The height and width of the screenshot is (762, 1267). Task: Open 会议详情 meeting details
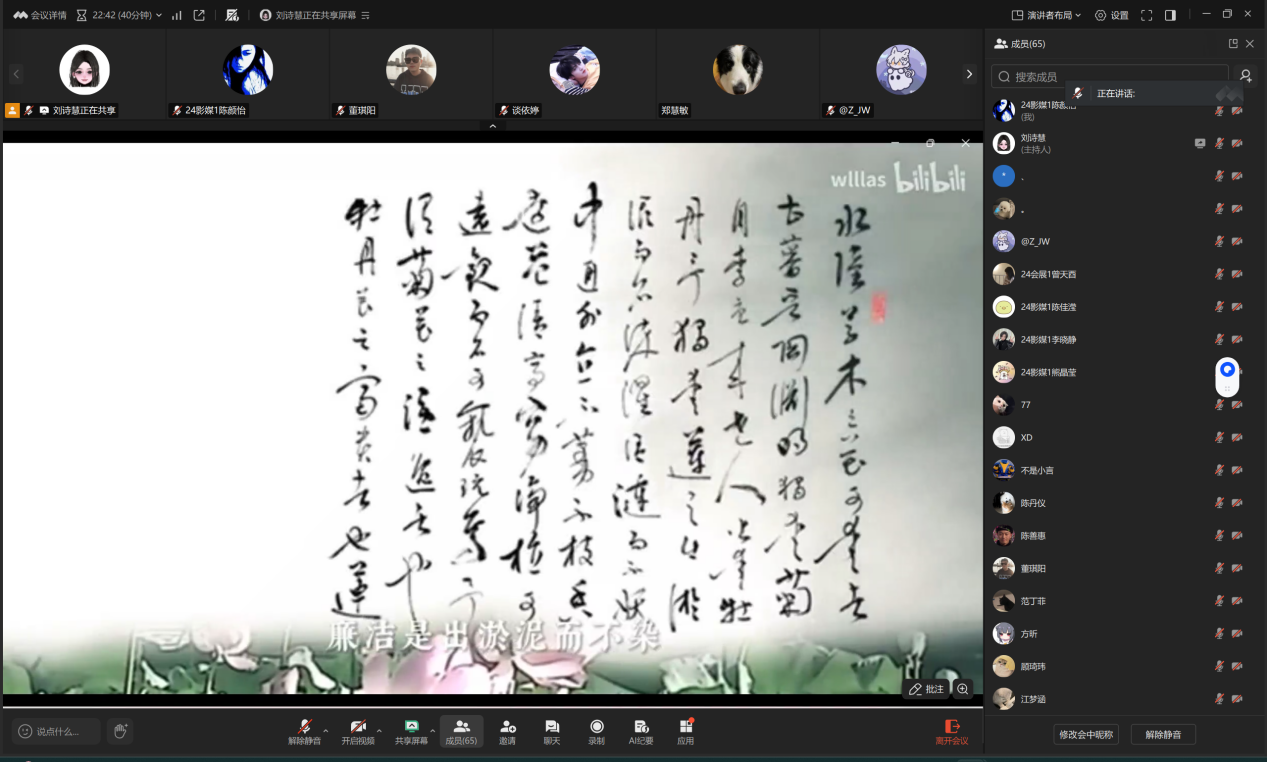(40, 15)
